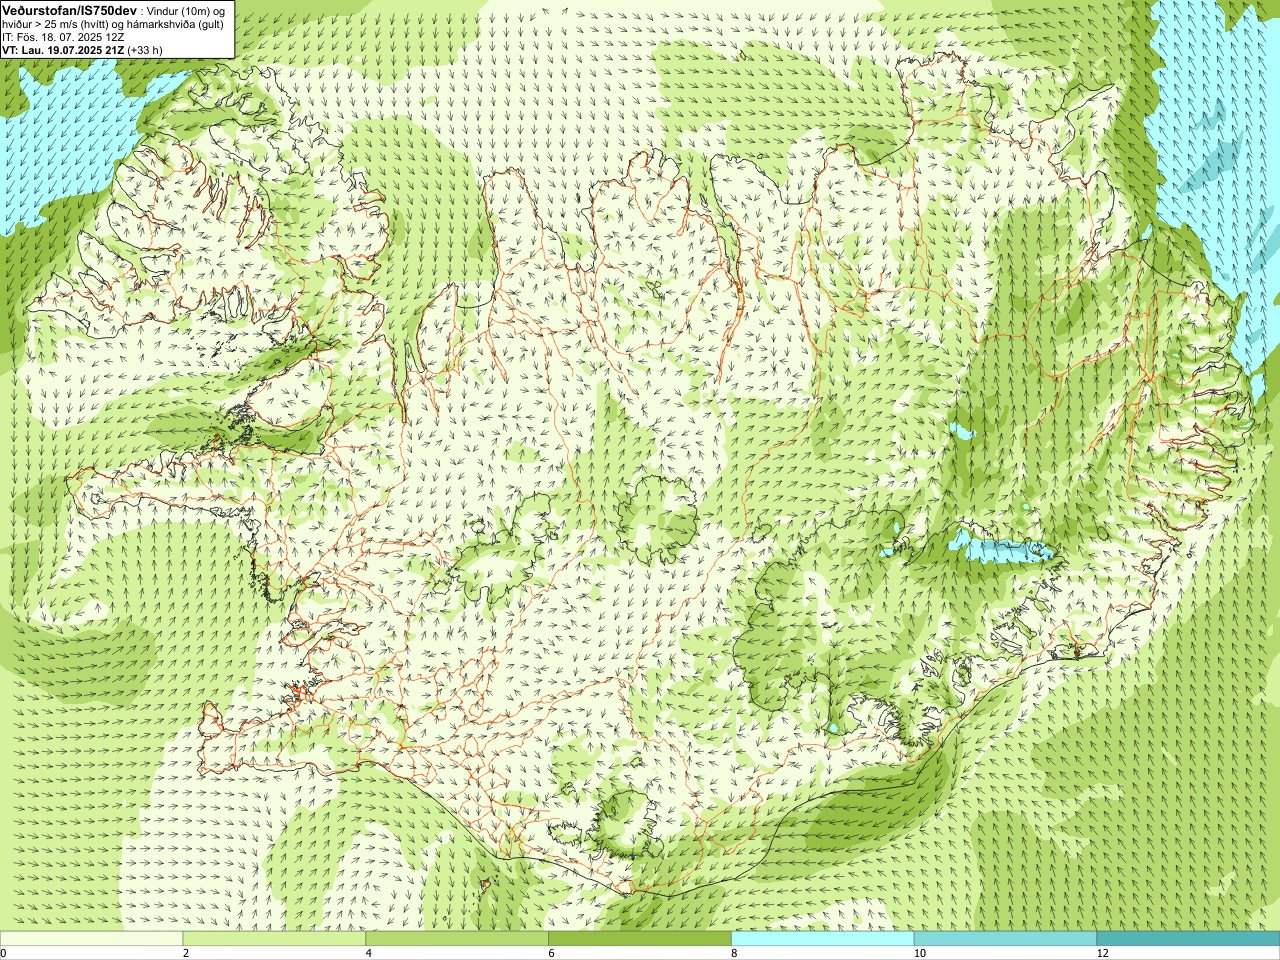Click the pale yellow 0–2 legend swatch
Image resolution: width=1280 pixels, height=960 pixels.
pyautogui.click(x=91, y=939)
